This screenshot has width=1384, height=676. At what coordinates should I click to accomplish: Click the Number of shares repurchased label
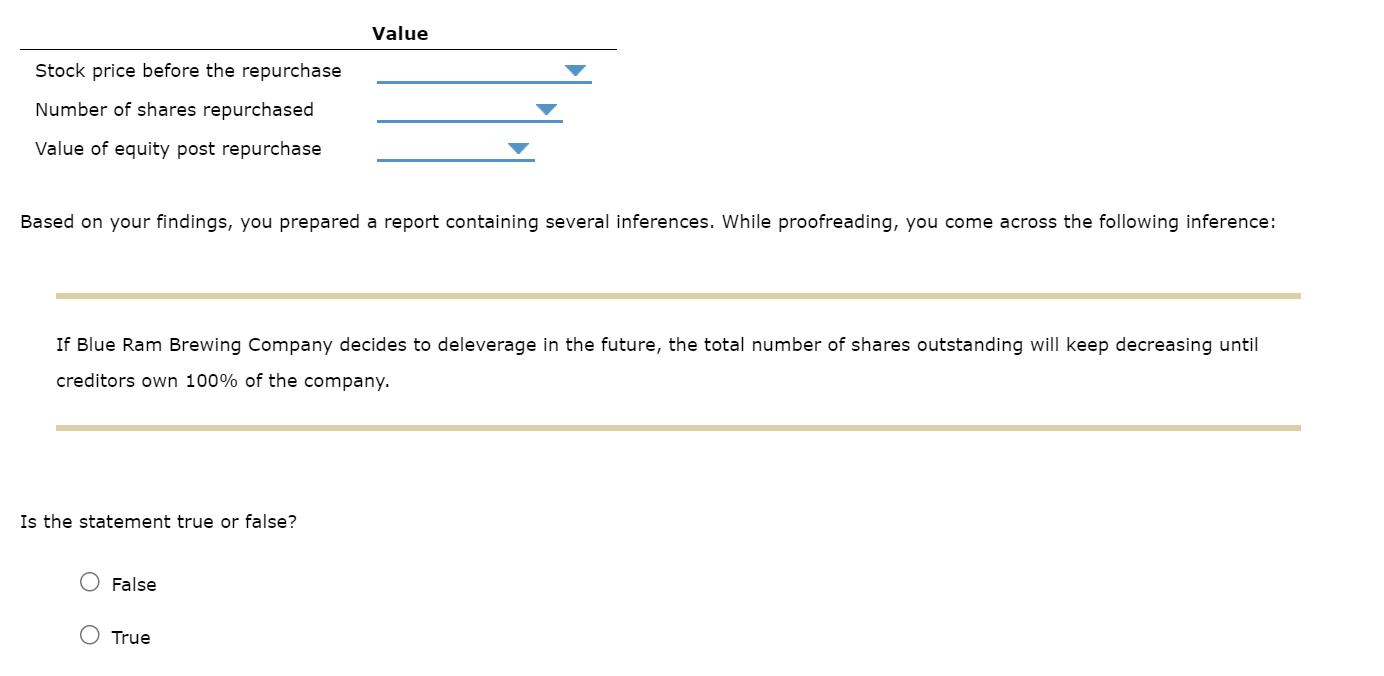(175, 109)
